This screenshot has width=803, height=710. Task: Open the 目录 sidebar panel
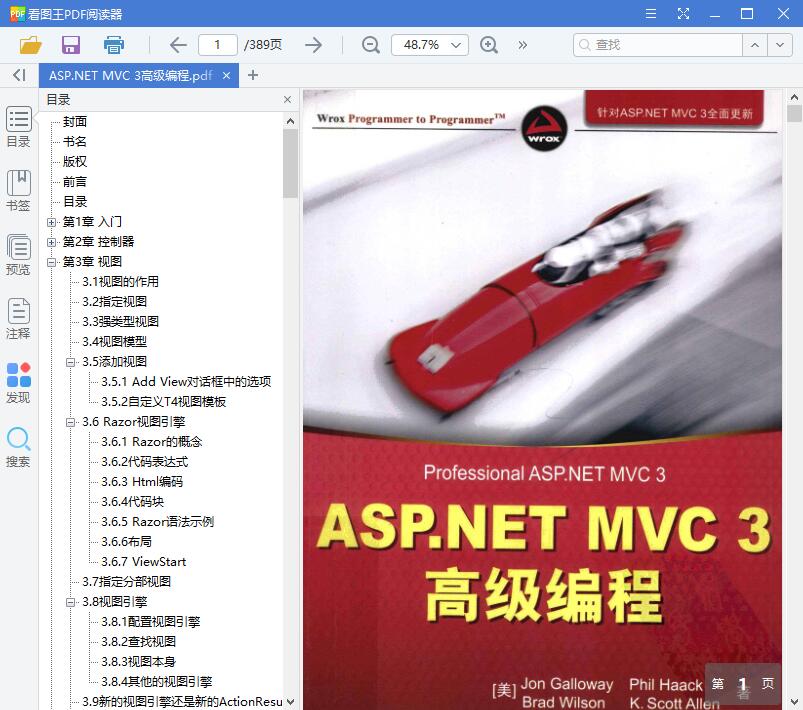[18, 127]
